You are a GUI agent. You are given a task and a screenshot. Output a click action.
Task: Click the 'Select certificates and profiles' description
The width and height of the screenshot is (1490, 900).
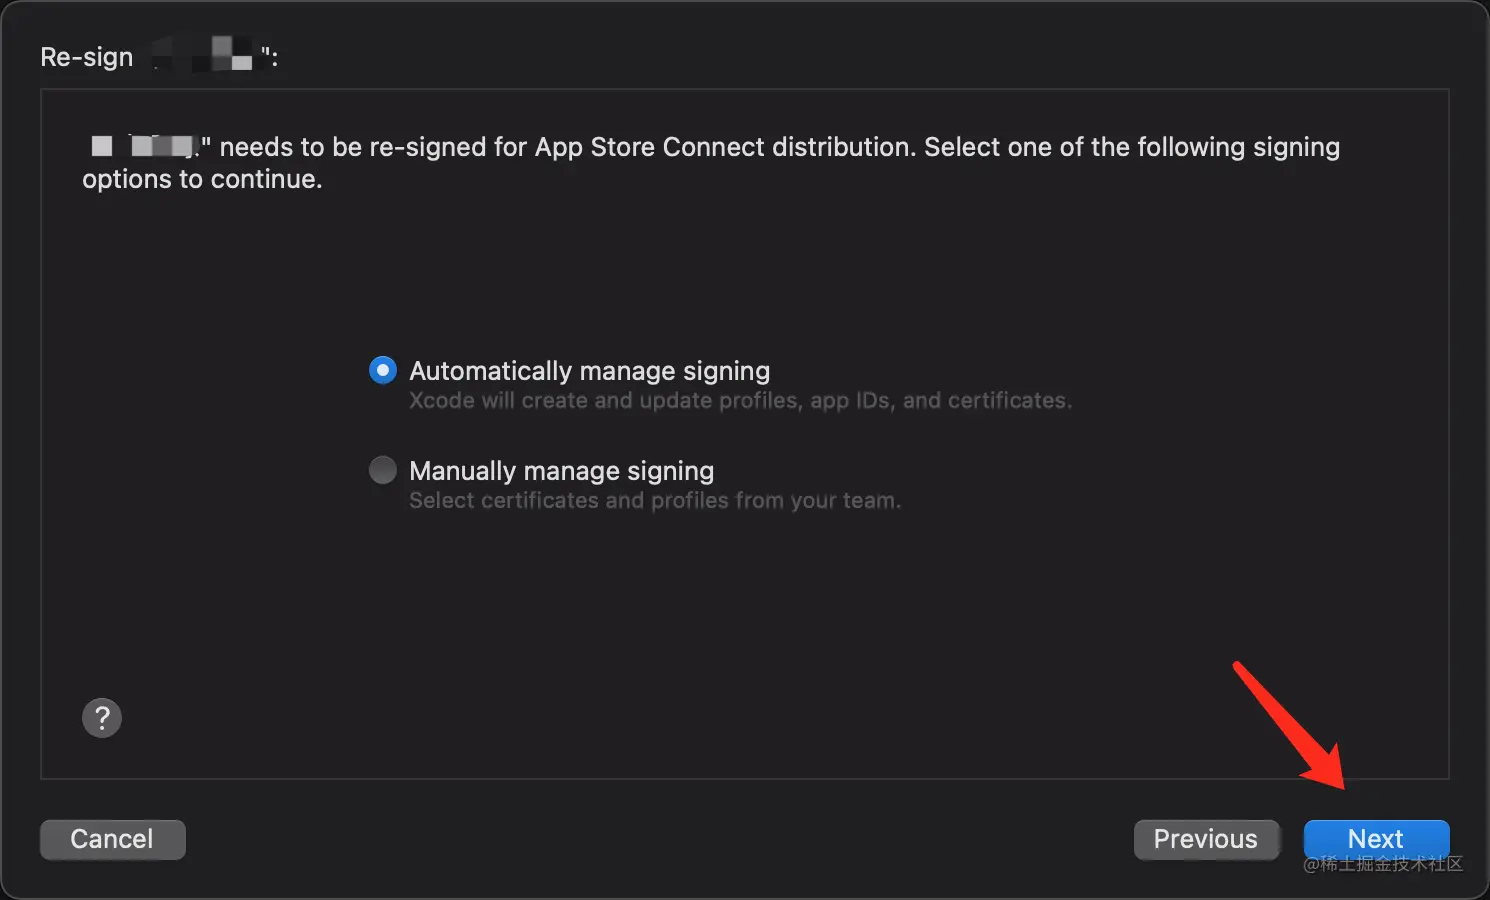pos(655,501)
